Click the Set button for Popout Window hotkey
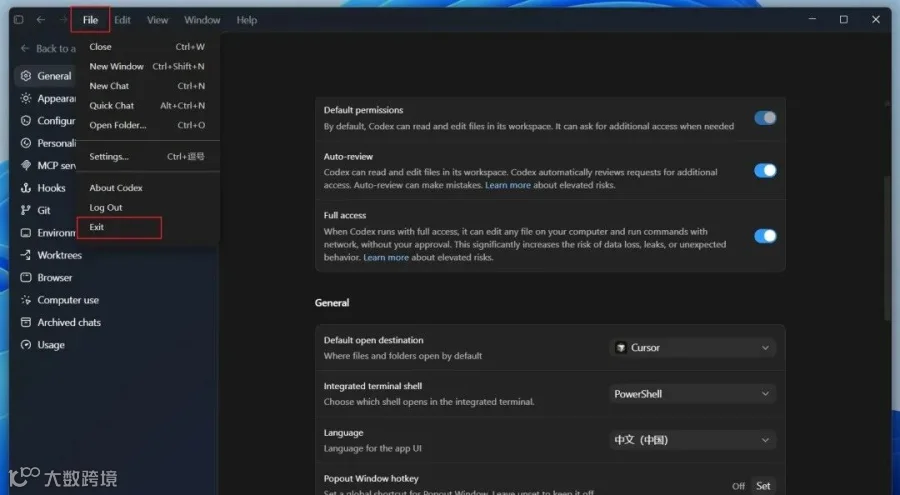 point(763,486)
